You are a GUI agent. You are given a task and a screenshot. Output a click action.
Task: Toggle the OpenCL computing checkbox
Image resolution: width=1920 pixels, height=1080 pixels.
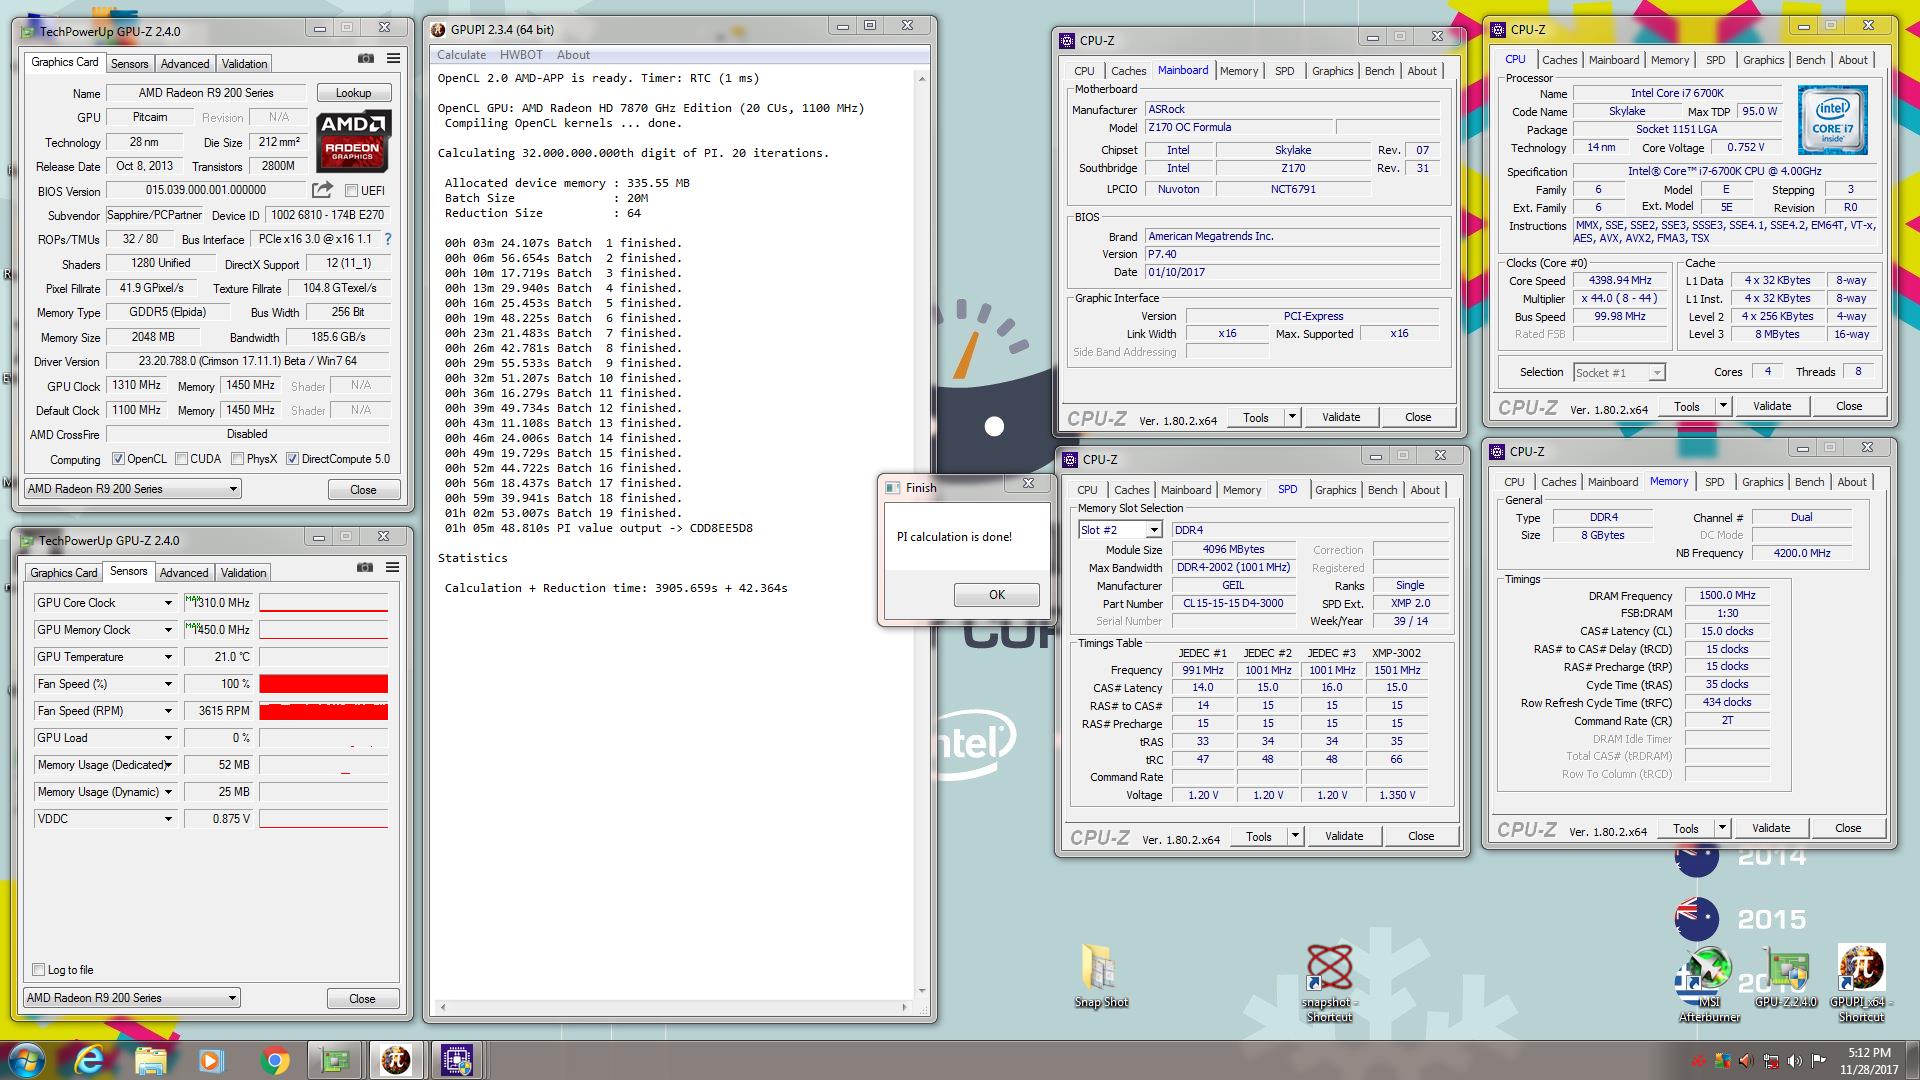pyautogui.click(x=118, y=459)
